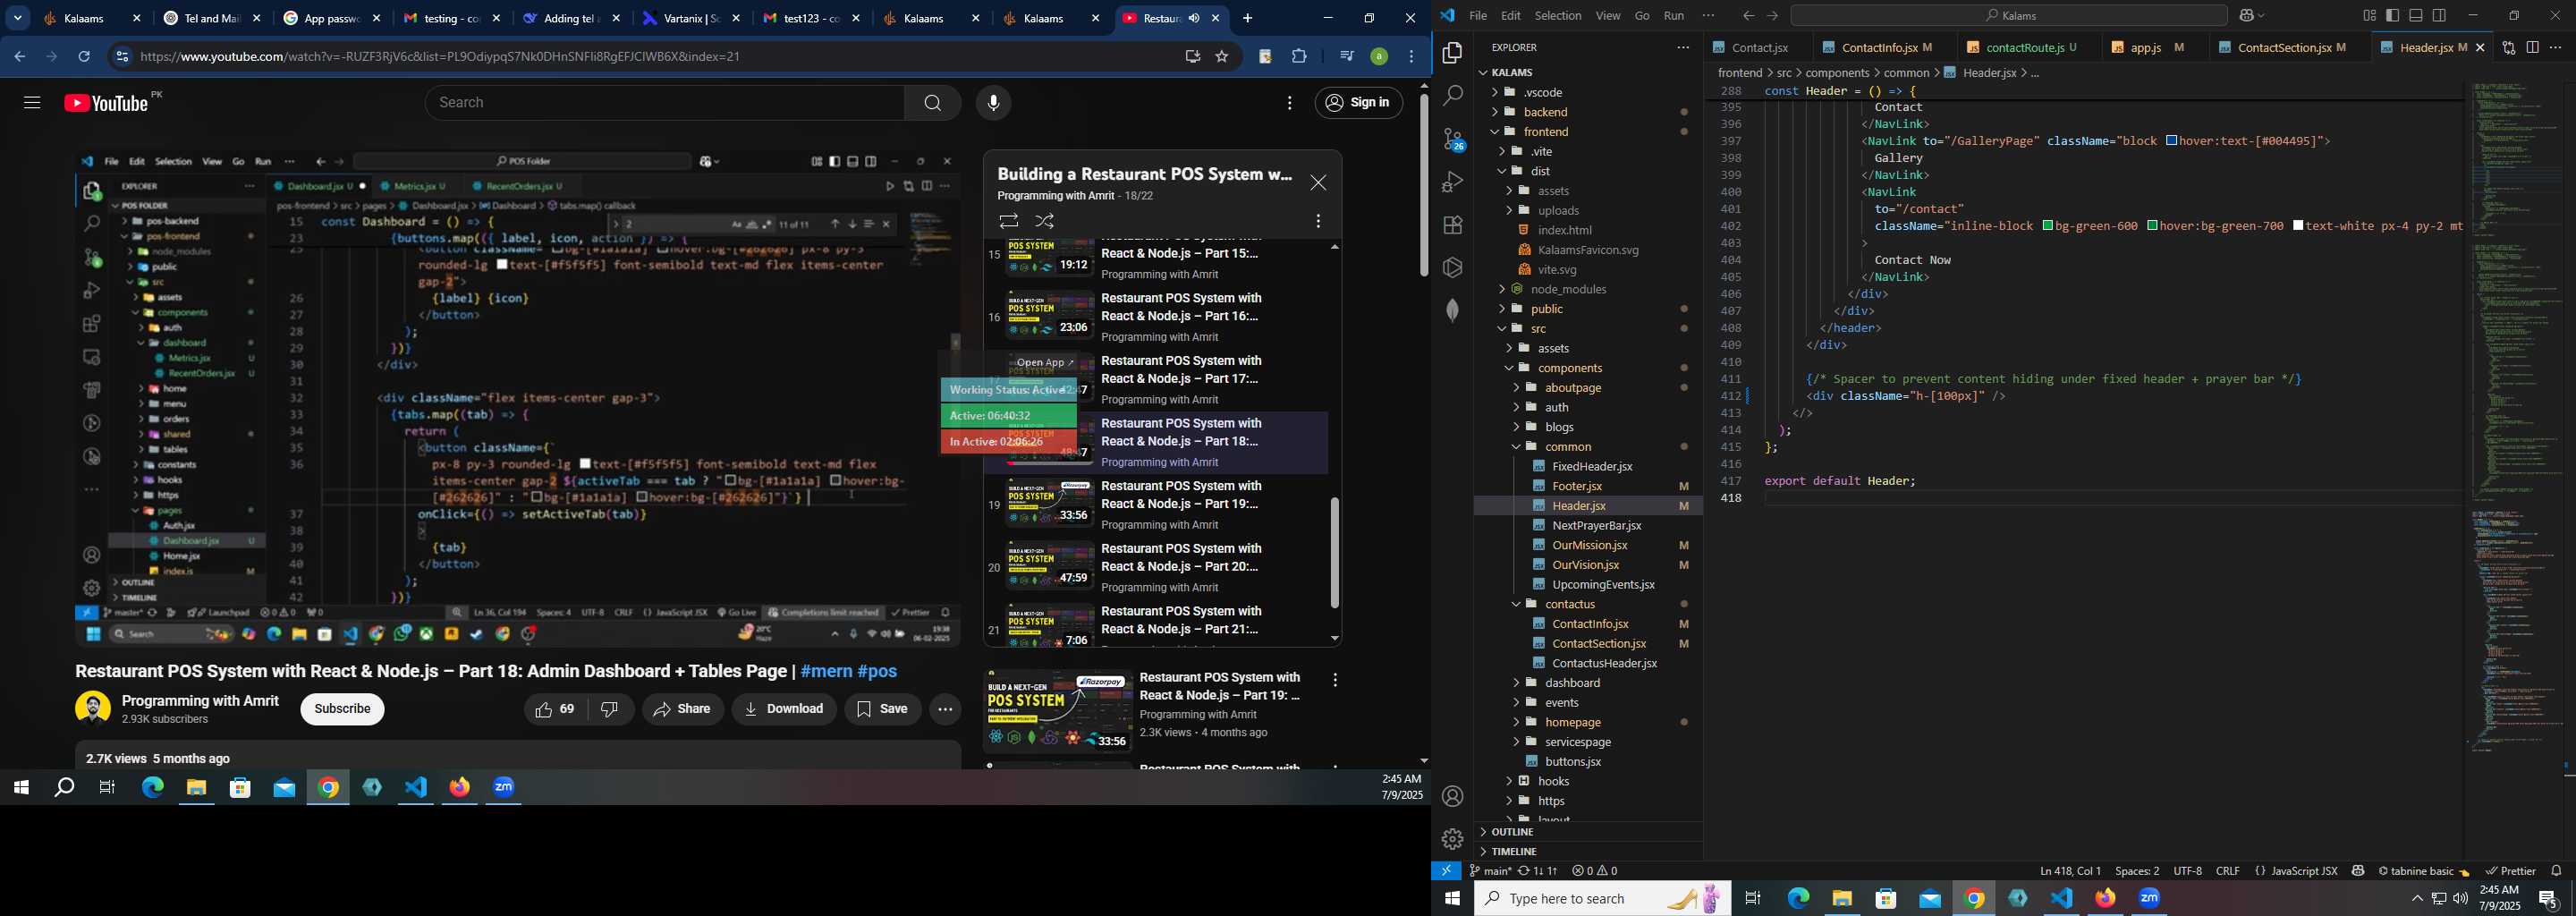Click green bg-green-600 color swatch
This screenshot has height=916, width=2576.
[x=2048, y=226]
